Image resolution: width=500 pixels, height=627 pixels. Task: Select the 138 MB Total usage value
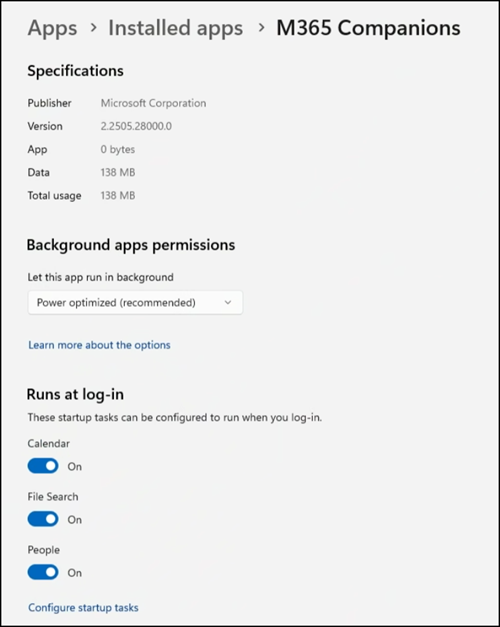(118, 196)
